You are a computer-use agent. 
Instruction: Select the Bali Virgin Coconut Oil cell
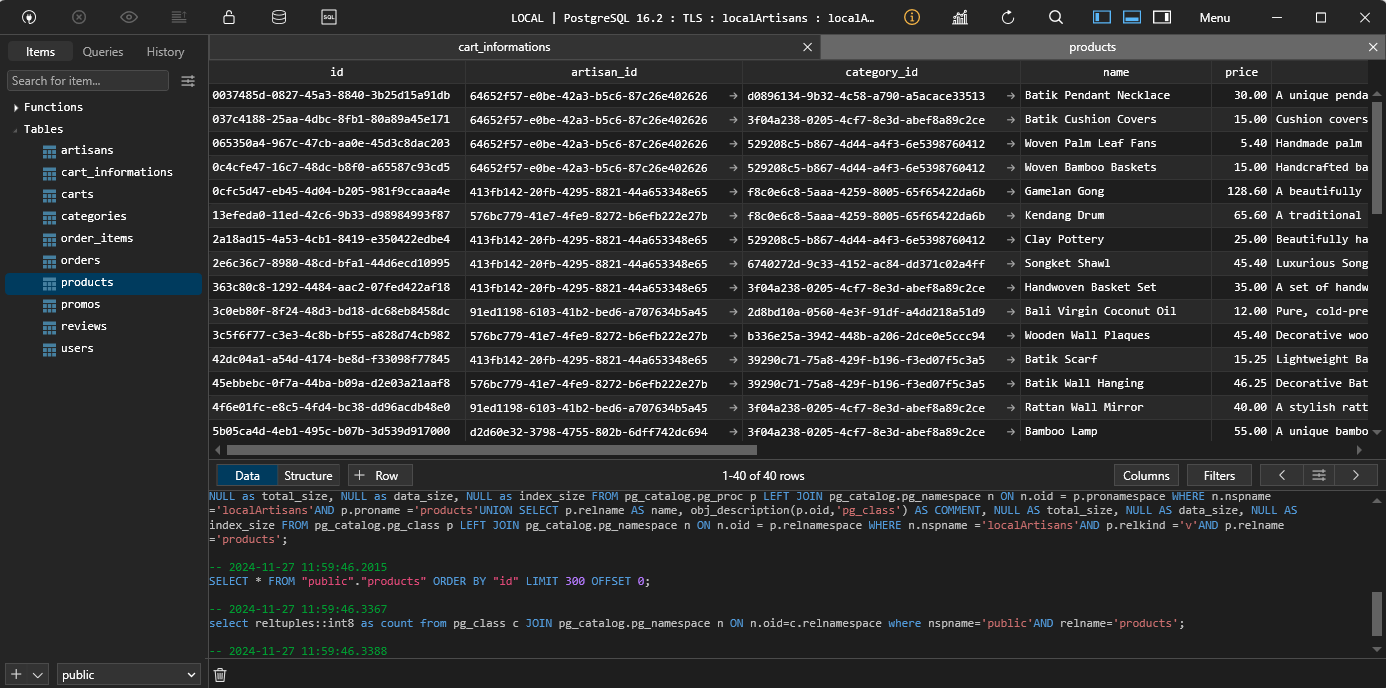pyautogui.click(x=1116, y=311)
